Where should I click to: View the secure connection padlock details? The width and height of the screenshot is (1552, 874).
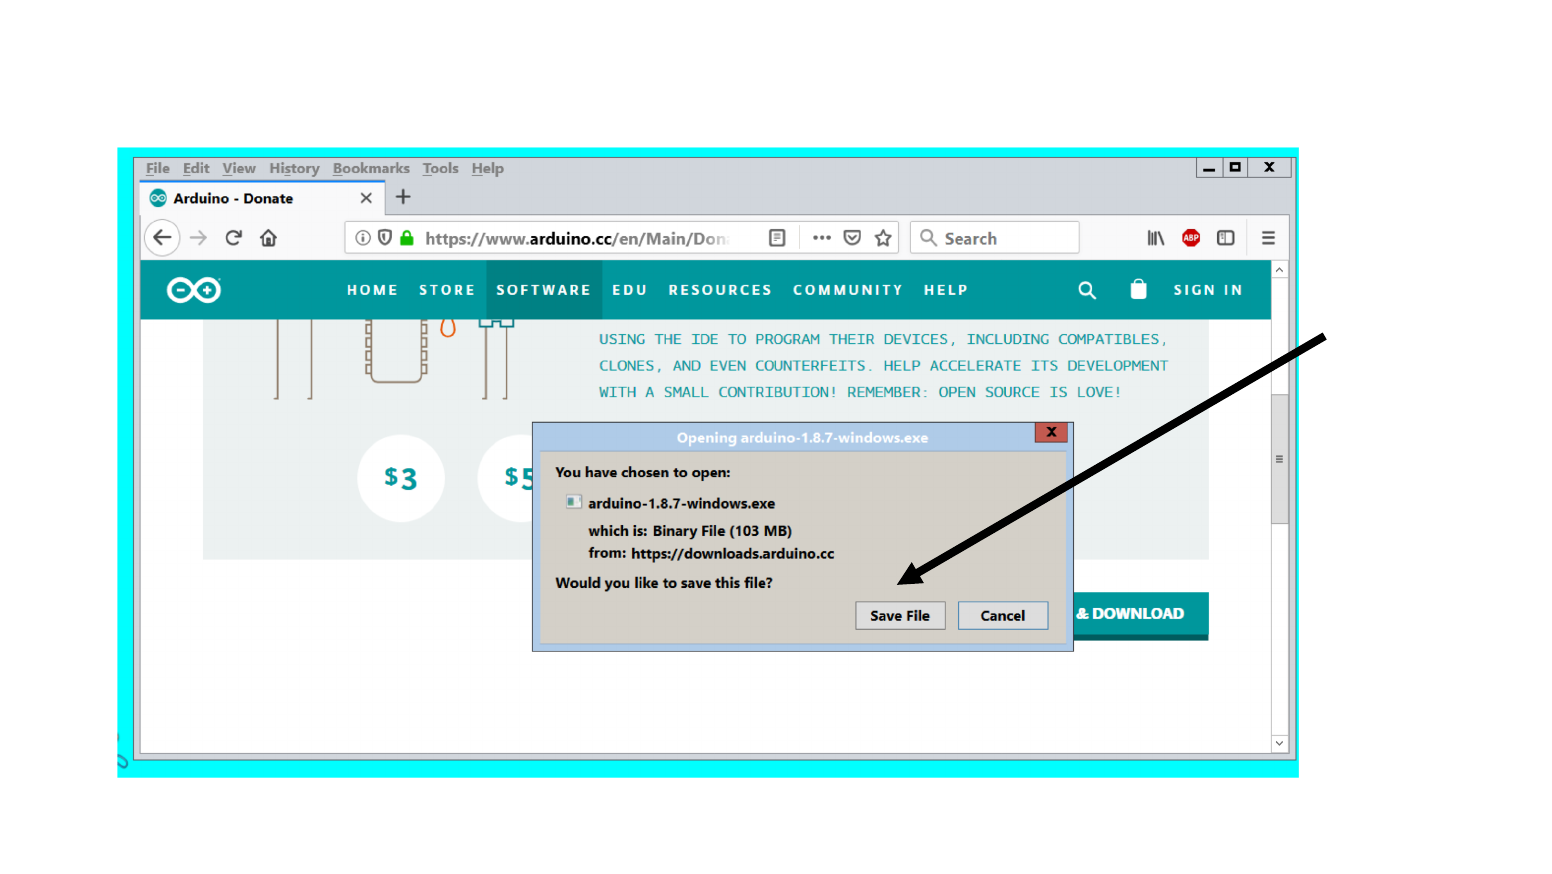click(407, 238)
